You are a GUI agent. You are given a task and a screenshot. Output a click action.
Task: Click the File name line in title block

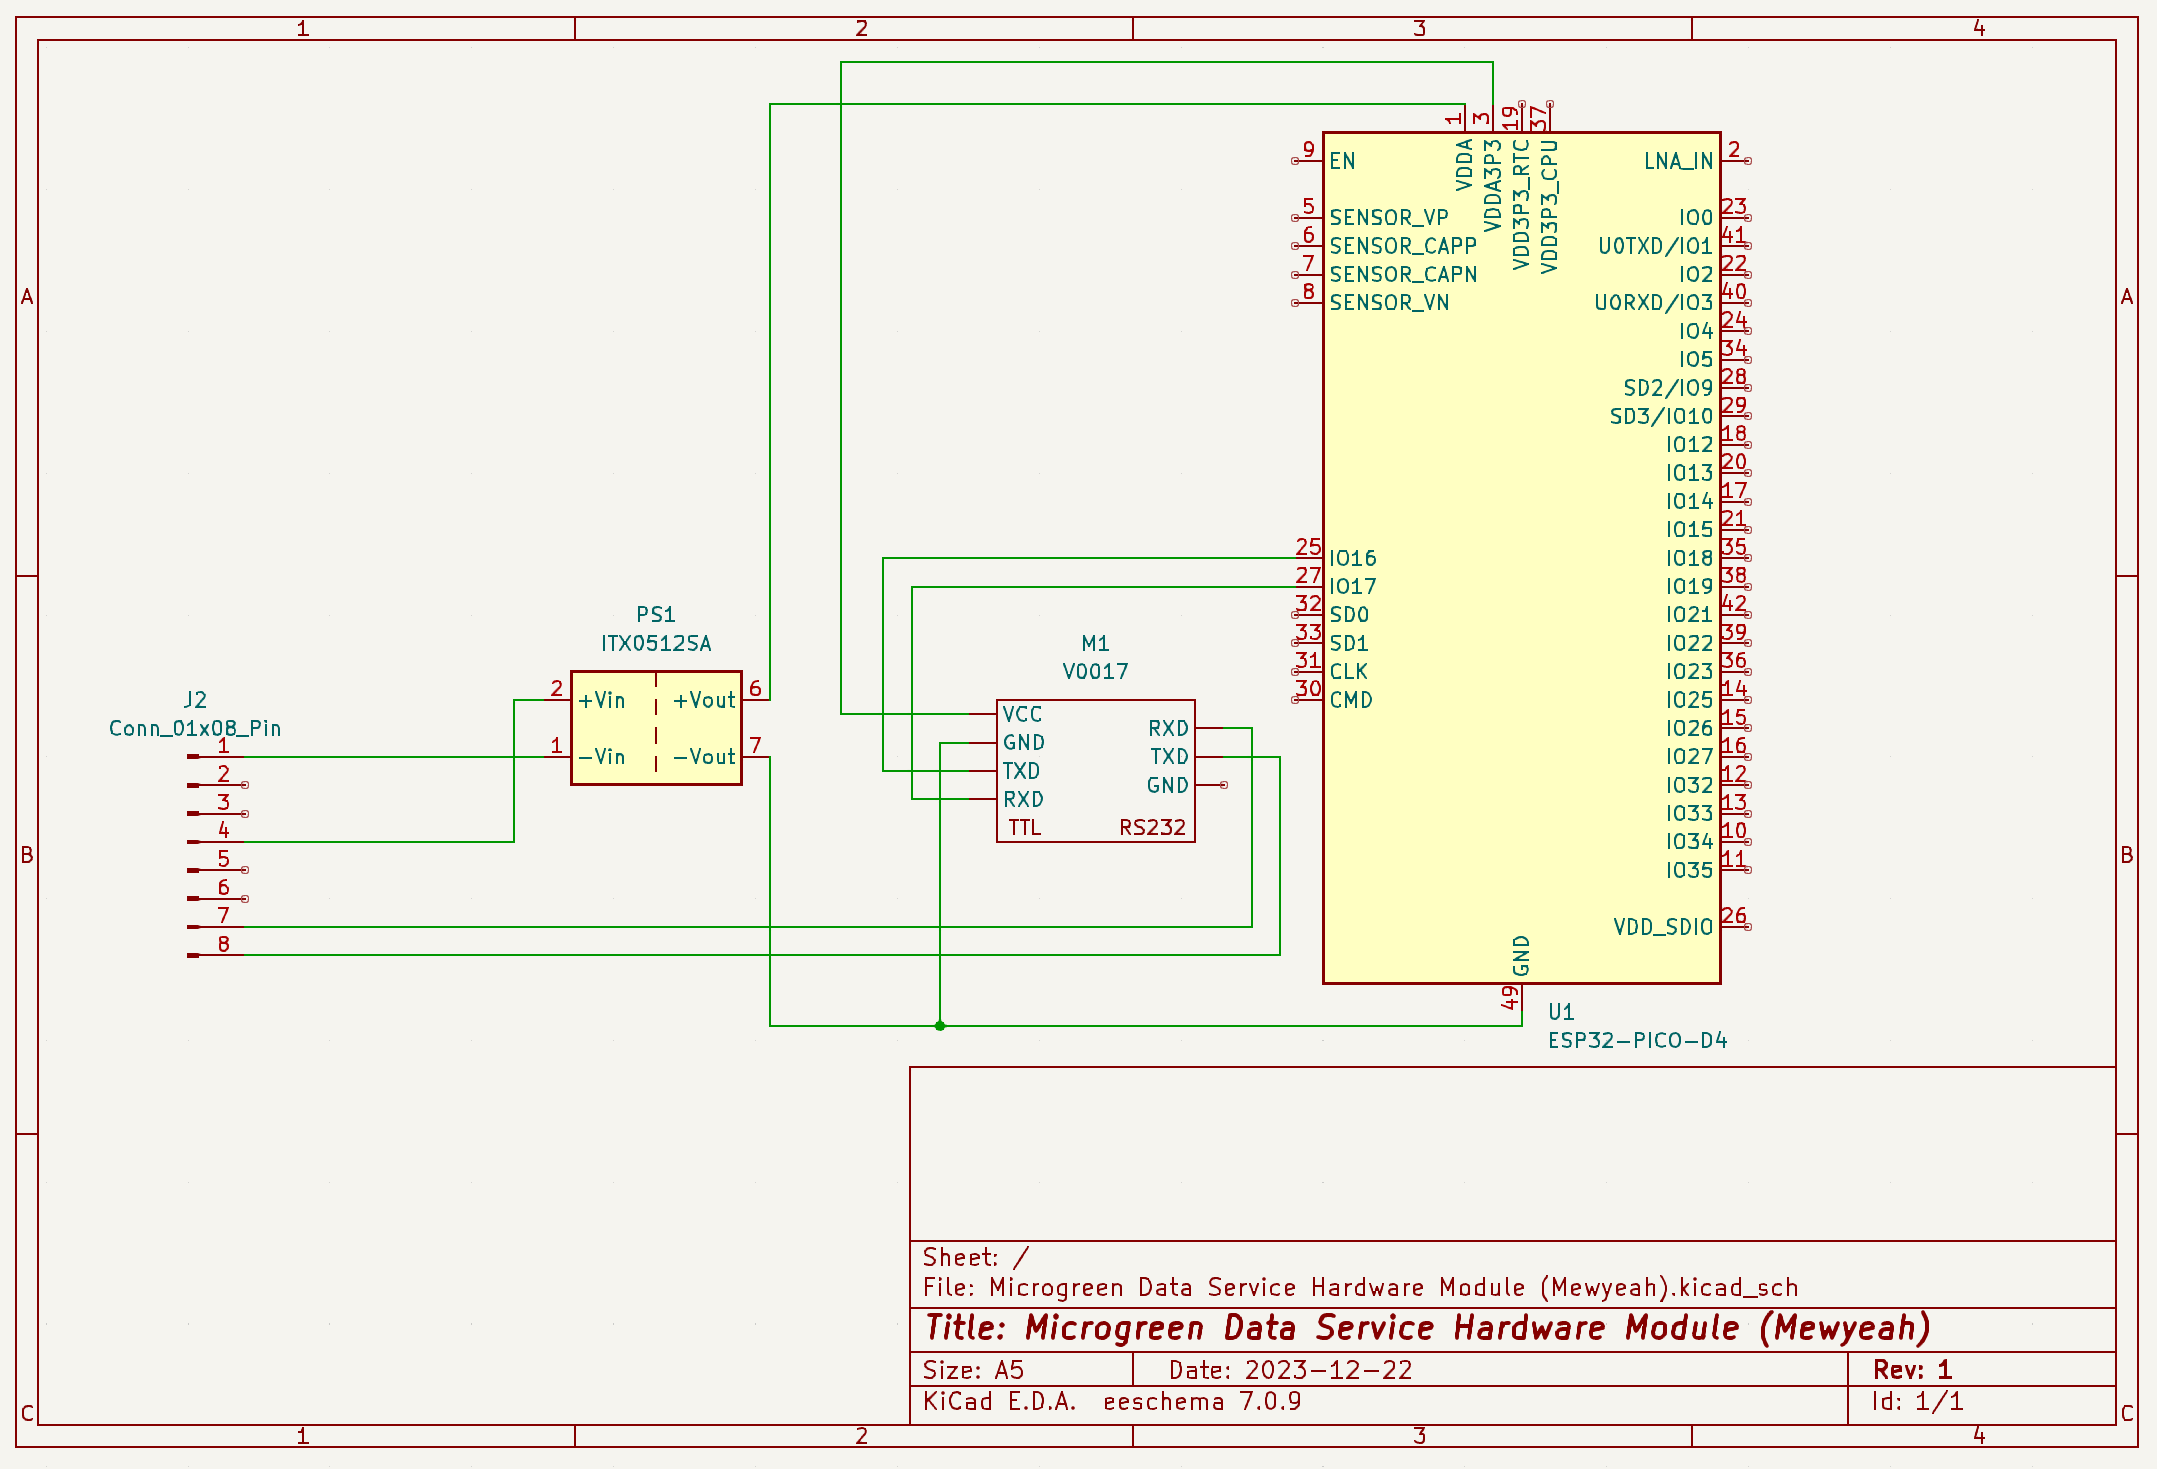point(1360,1287)
